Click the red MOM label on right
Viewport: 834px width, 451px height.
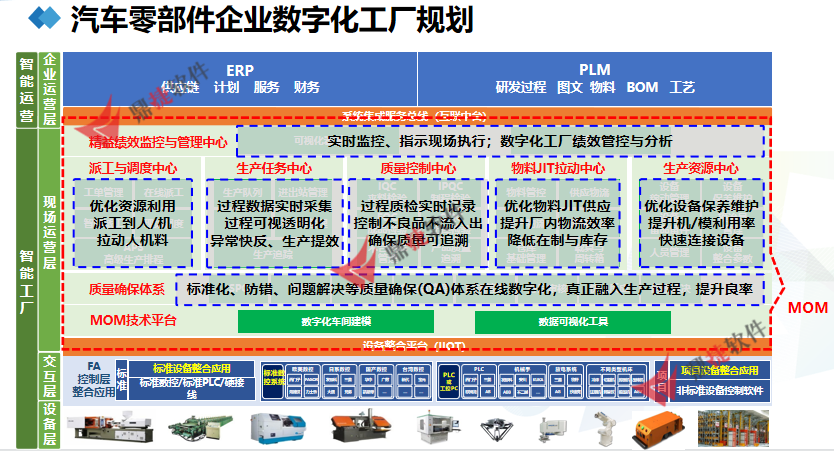[x=808, y=307]
